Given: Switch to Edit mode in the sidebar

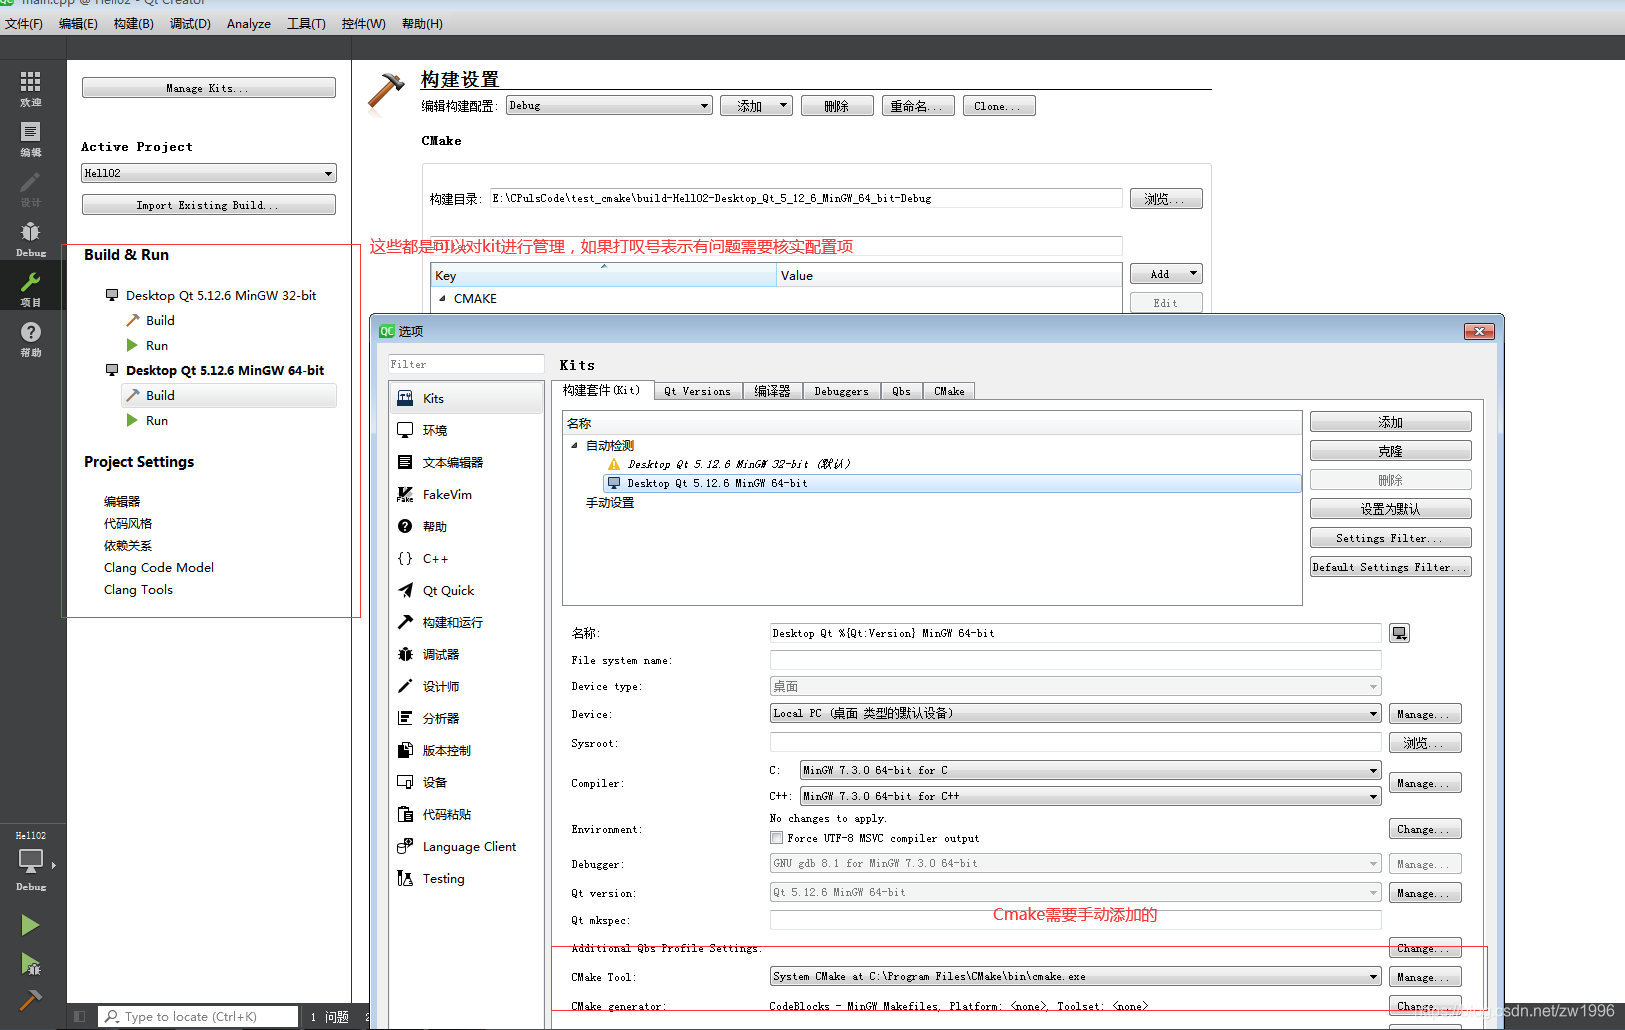Looking at the screenshot, I should [31, 138].
